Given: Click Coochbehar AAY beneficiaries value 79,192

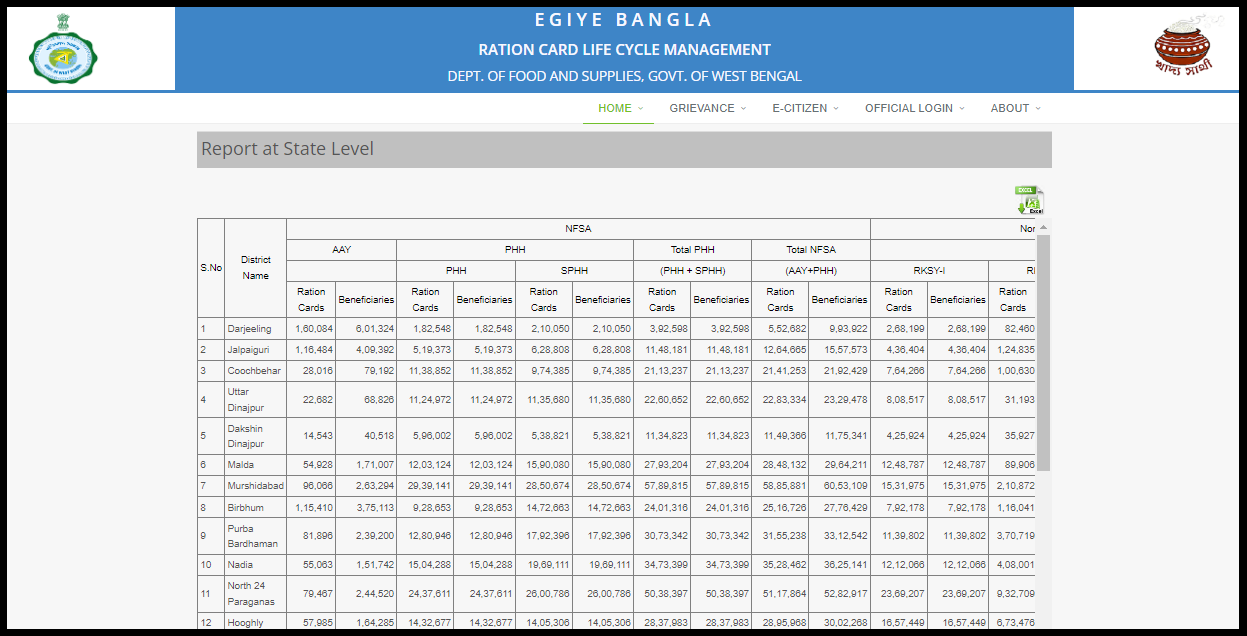Looking at the screenshot, I should click(x=379, y=371).
